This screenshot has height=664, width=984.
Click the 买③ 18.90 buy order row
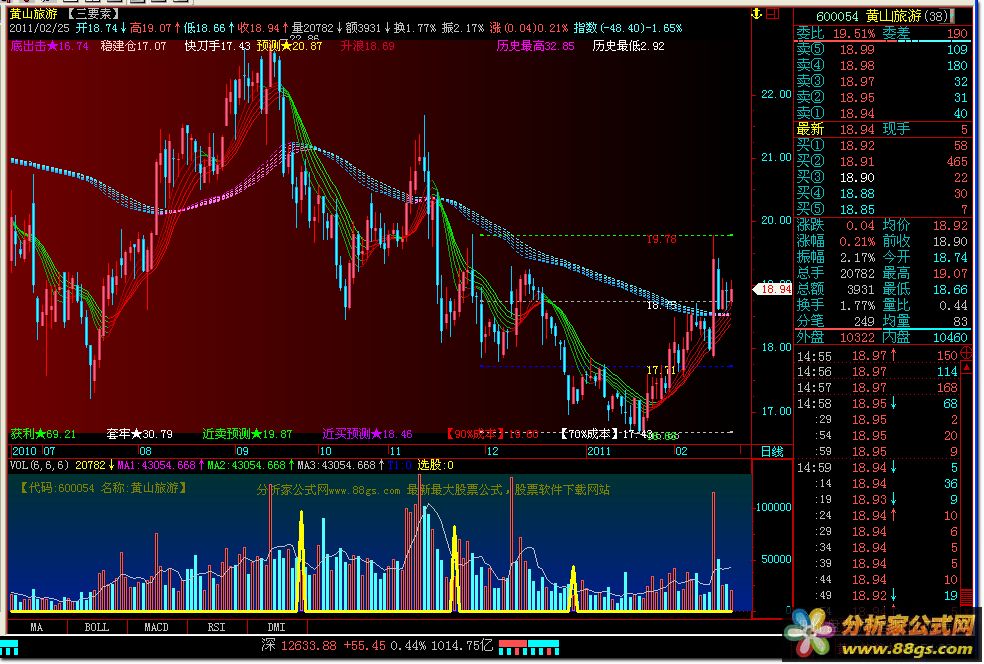(x=882, y=178)
